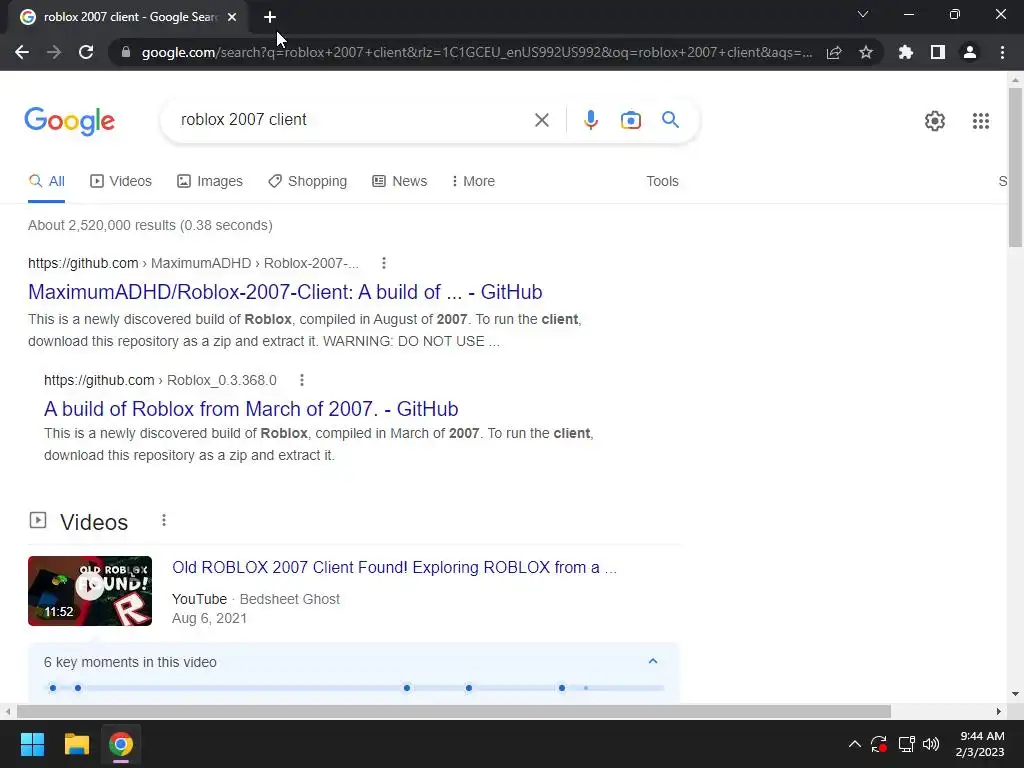Show hidden system tray icons
This screenshot has height=768, width=1024.
854,744
